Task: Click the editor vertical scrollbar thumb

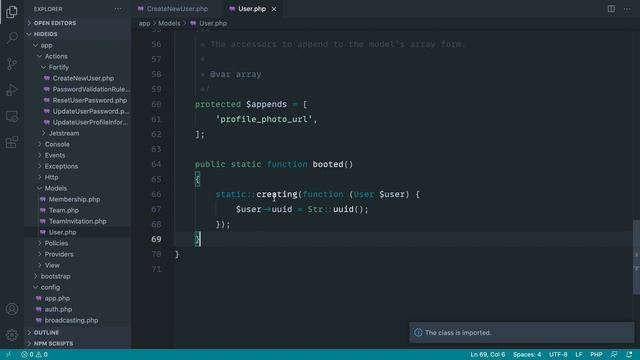Action: [636, 257]
